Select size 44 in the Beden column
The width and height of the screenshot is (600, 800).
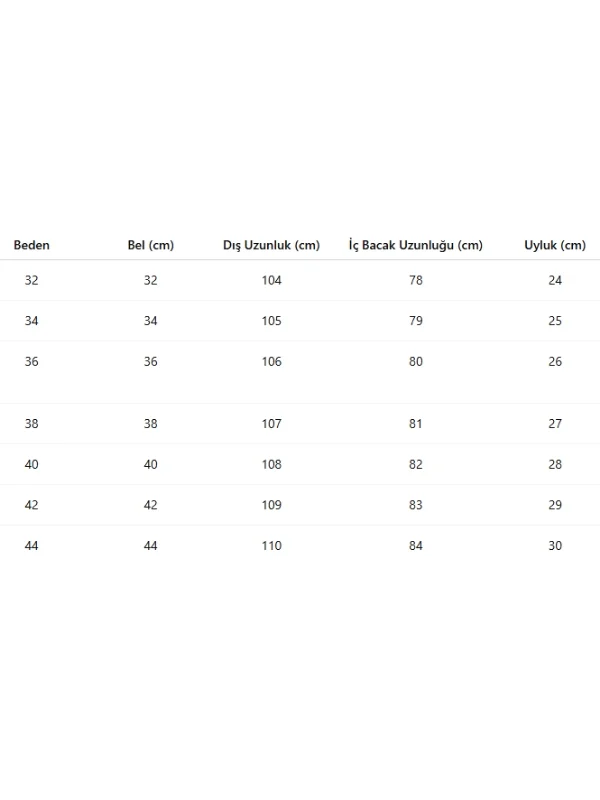pyautogui.click(x=32, y=545)
